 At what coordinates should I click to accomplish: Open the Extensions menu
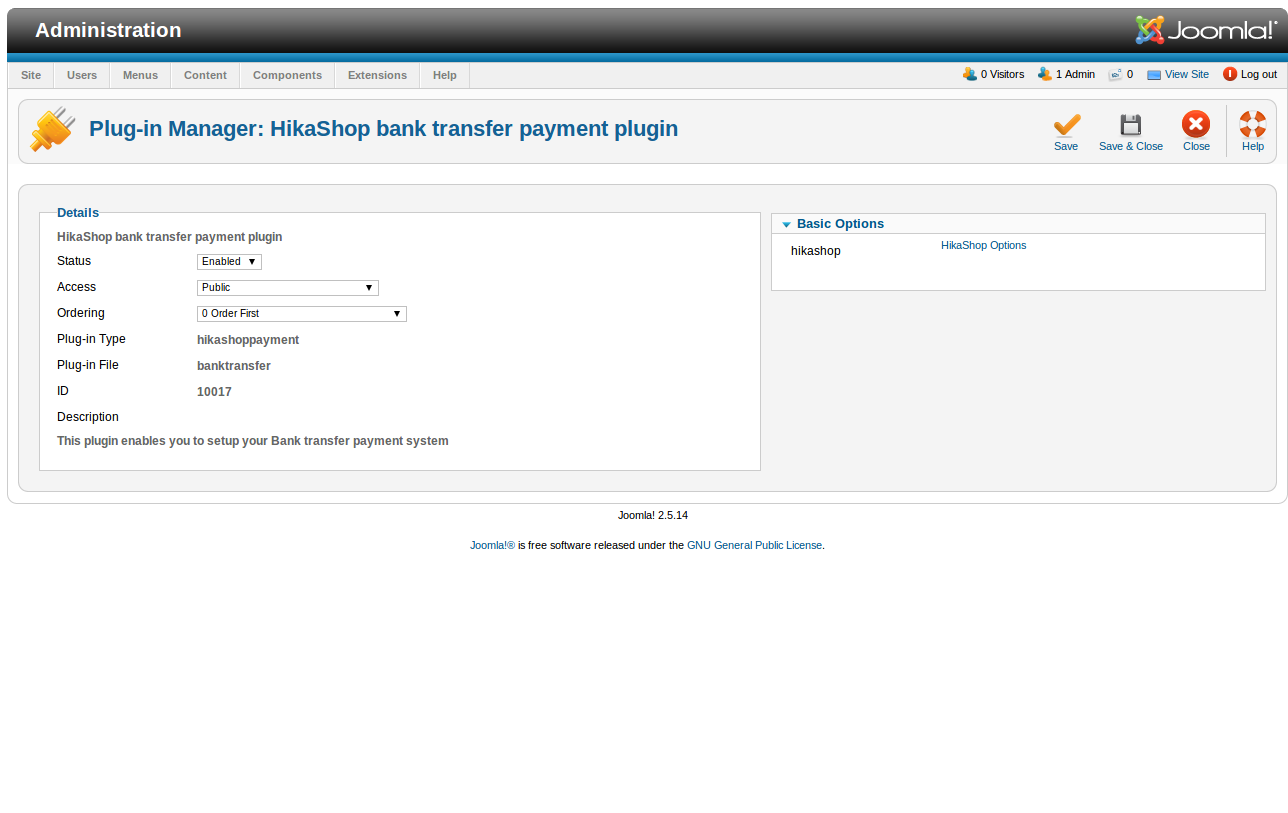pyautogui.click(x=377, y=75)
